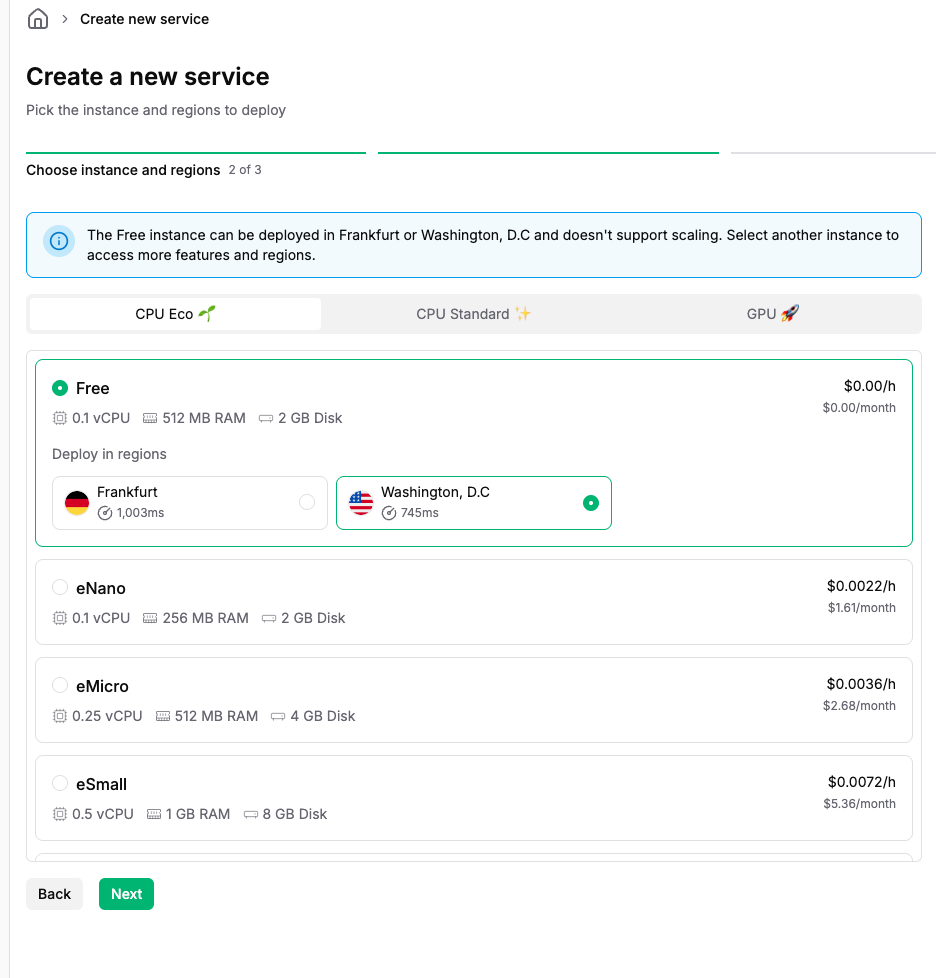Image resolution: width=936 pixels, height=978 pixels.
Task: Click the Create new service breadcrumb
Action: [x=144, y=19]
